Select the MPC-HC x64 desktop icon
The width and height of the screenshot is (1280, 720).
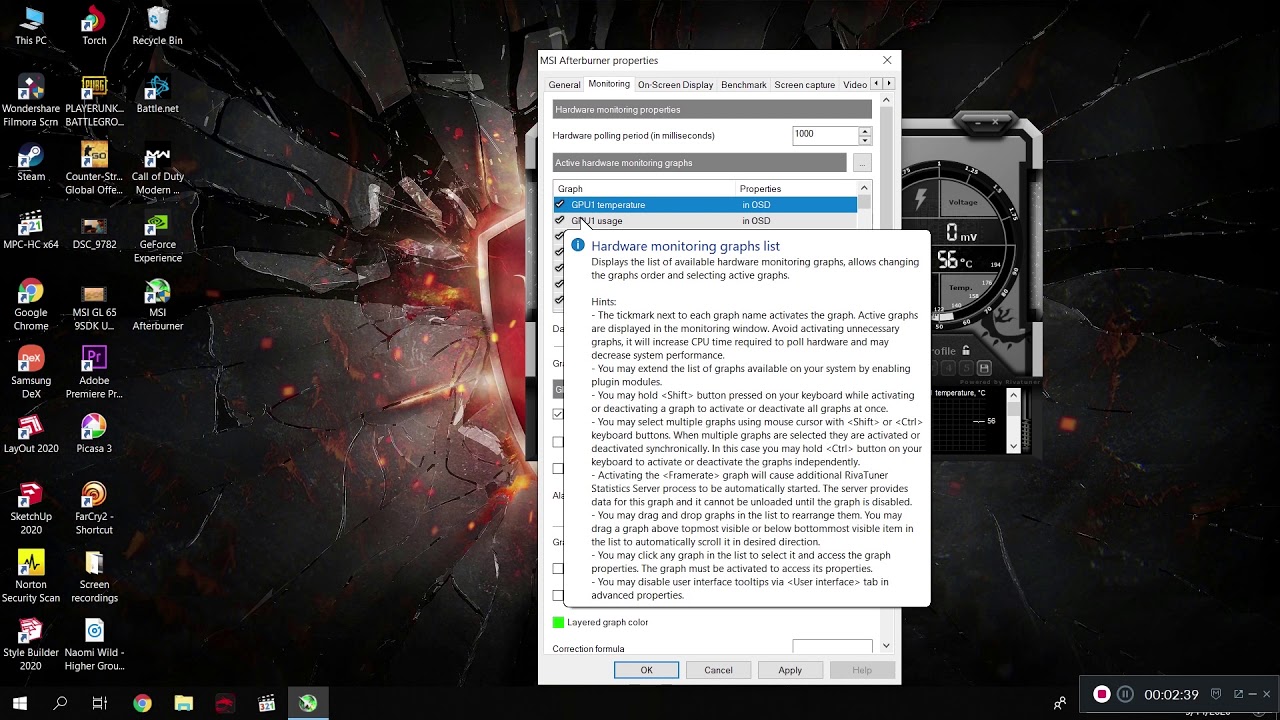[31, 231]
